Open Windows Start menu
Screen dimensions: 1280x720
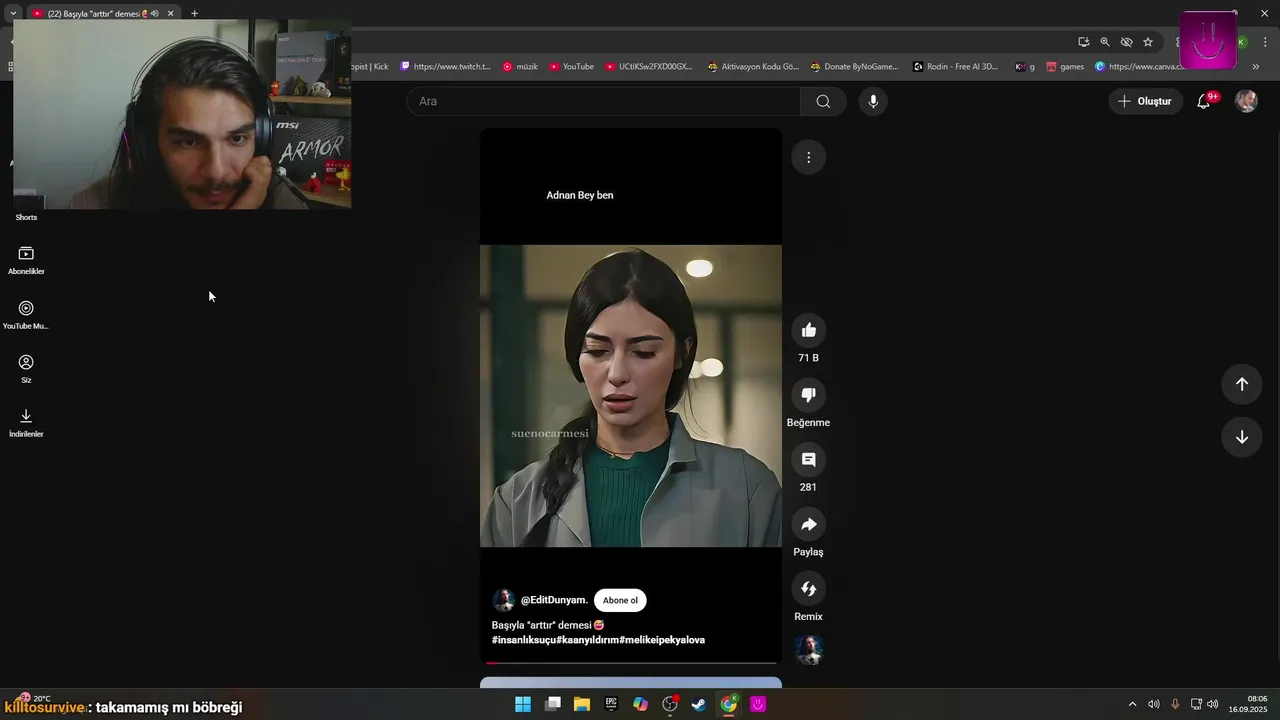523,704
